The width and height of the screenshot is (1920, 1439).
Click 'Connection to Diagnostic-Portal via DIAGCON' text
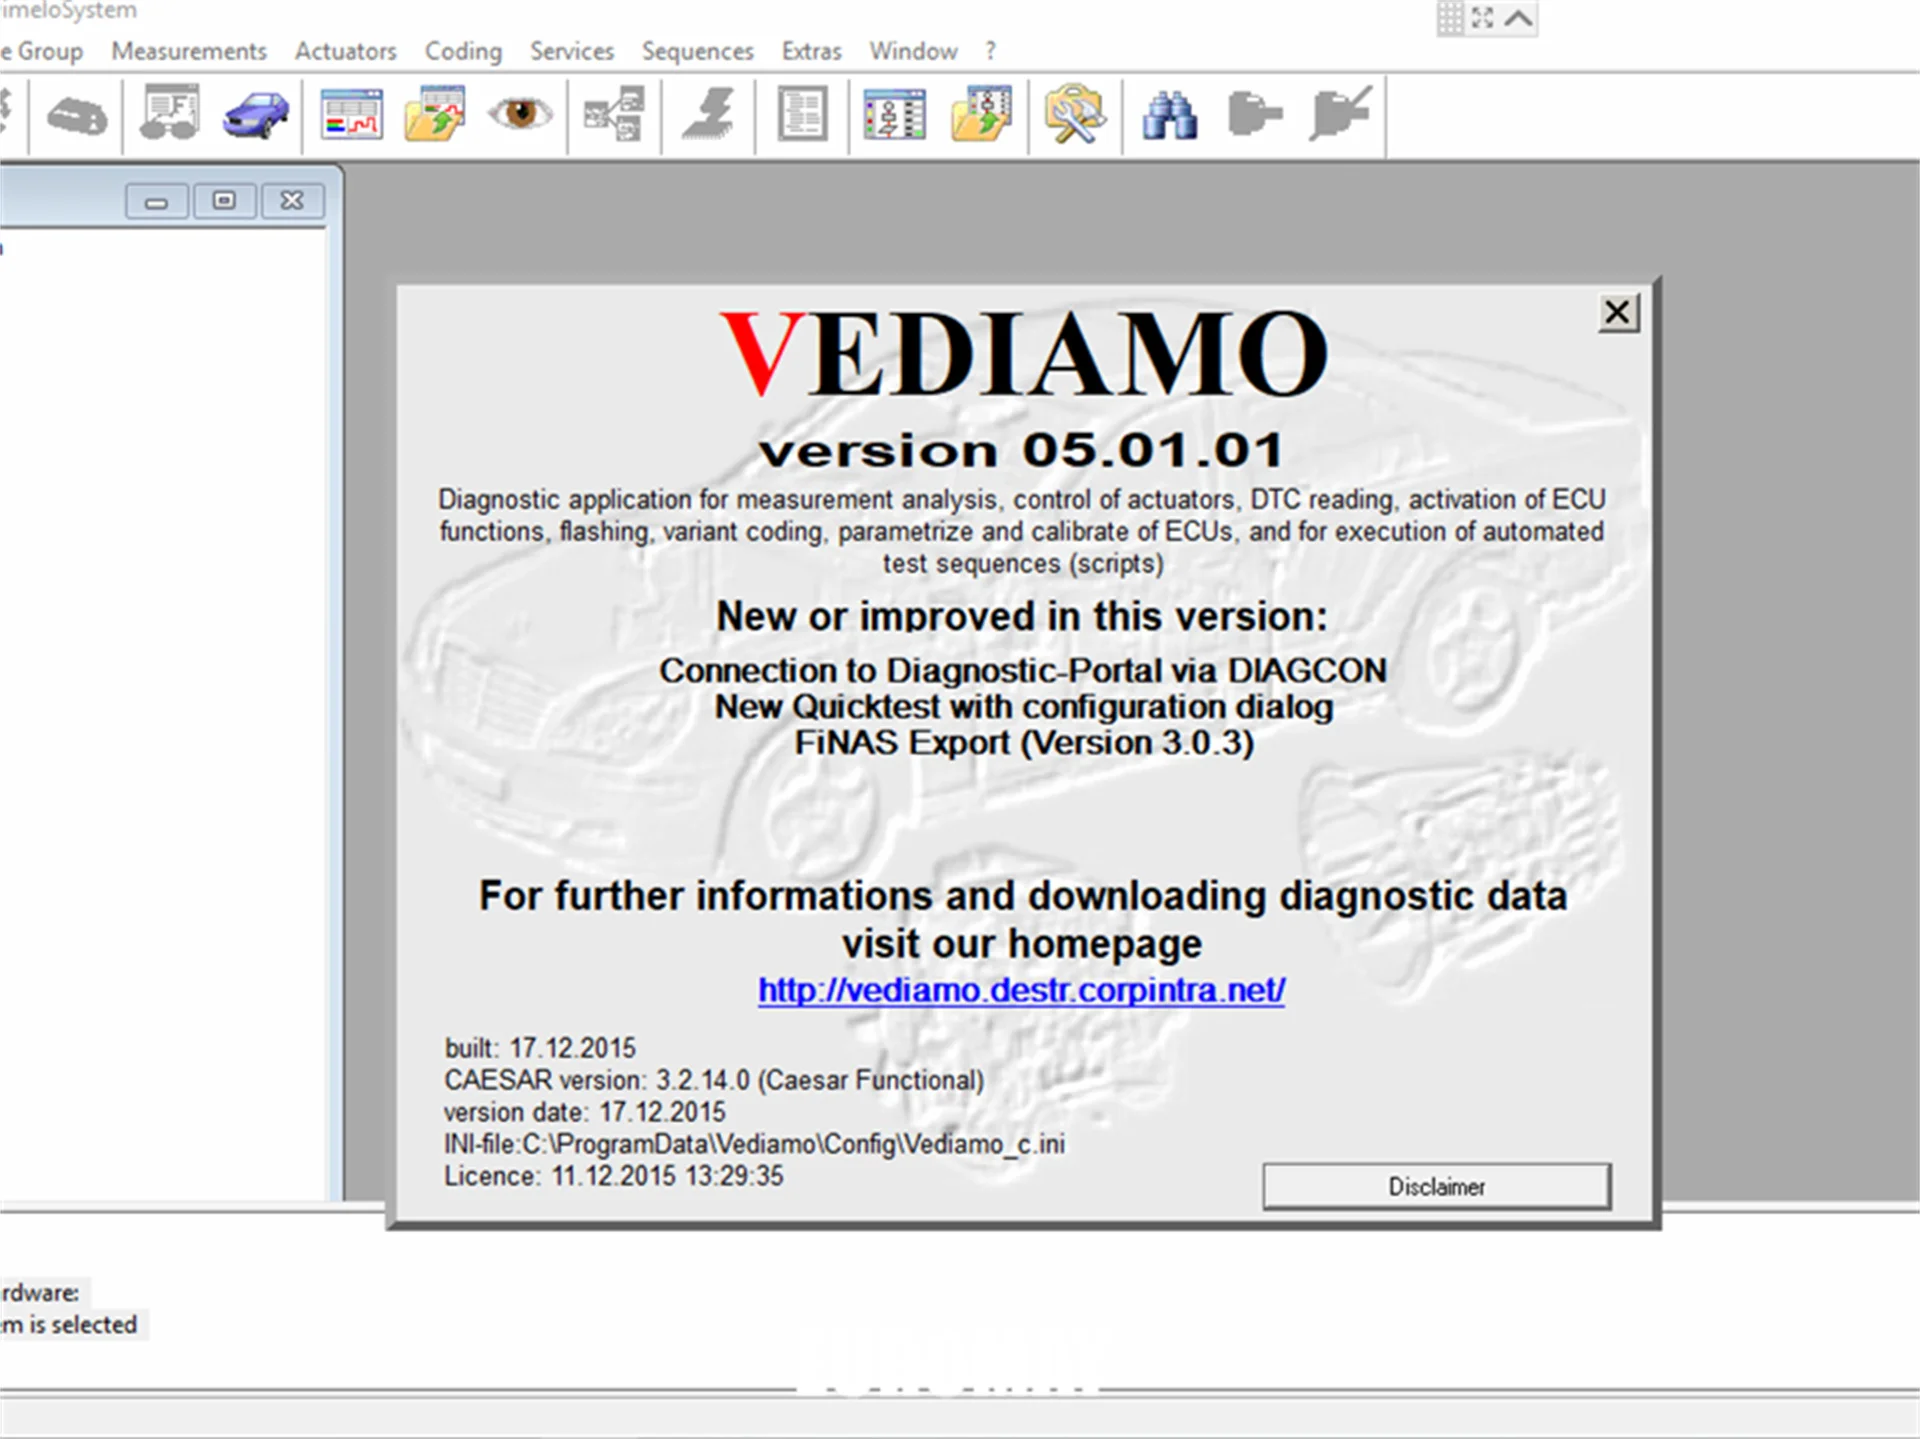pyautogui.click(x=1023, y=670)
